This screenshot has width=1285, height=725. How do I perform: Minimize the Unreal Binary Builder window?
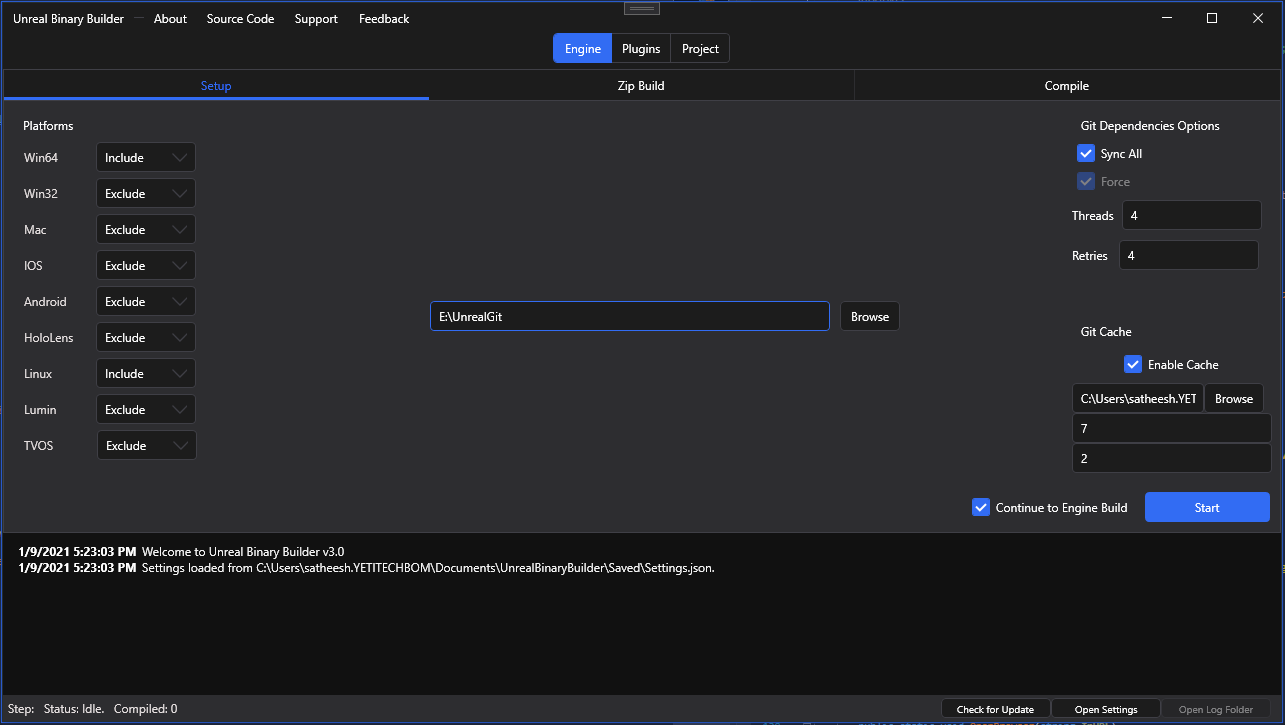(x=1166, y=18)
